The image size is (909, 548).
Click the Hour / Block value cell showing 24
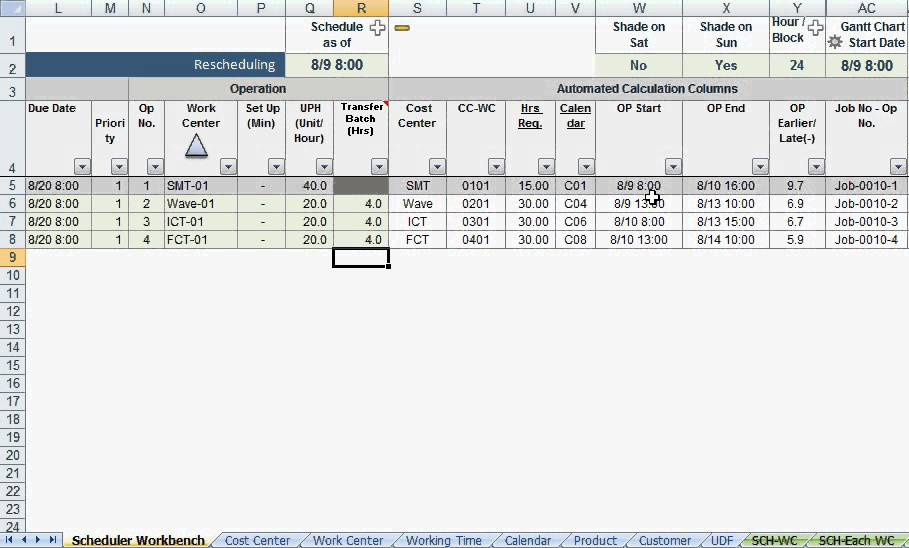(x=797, y=65)
